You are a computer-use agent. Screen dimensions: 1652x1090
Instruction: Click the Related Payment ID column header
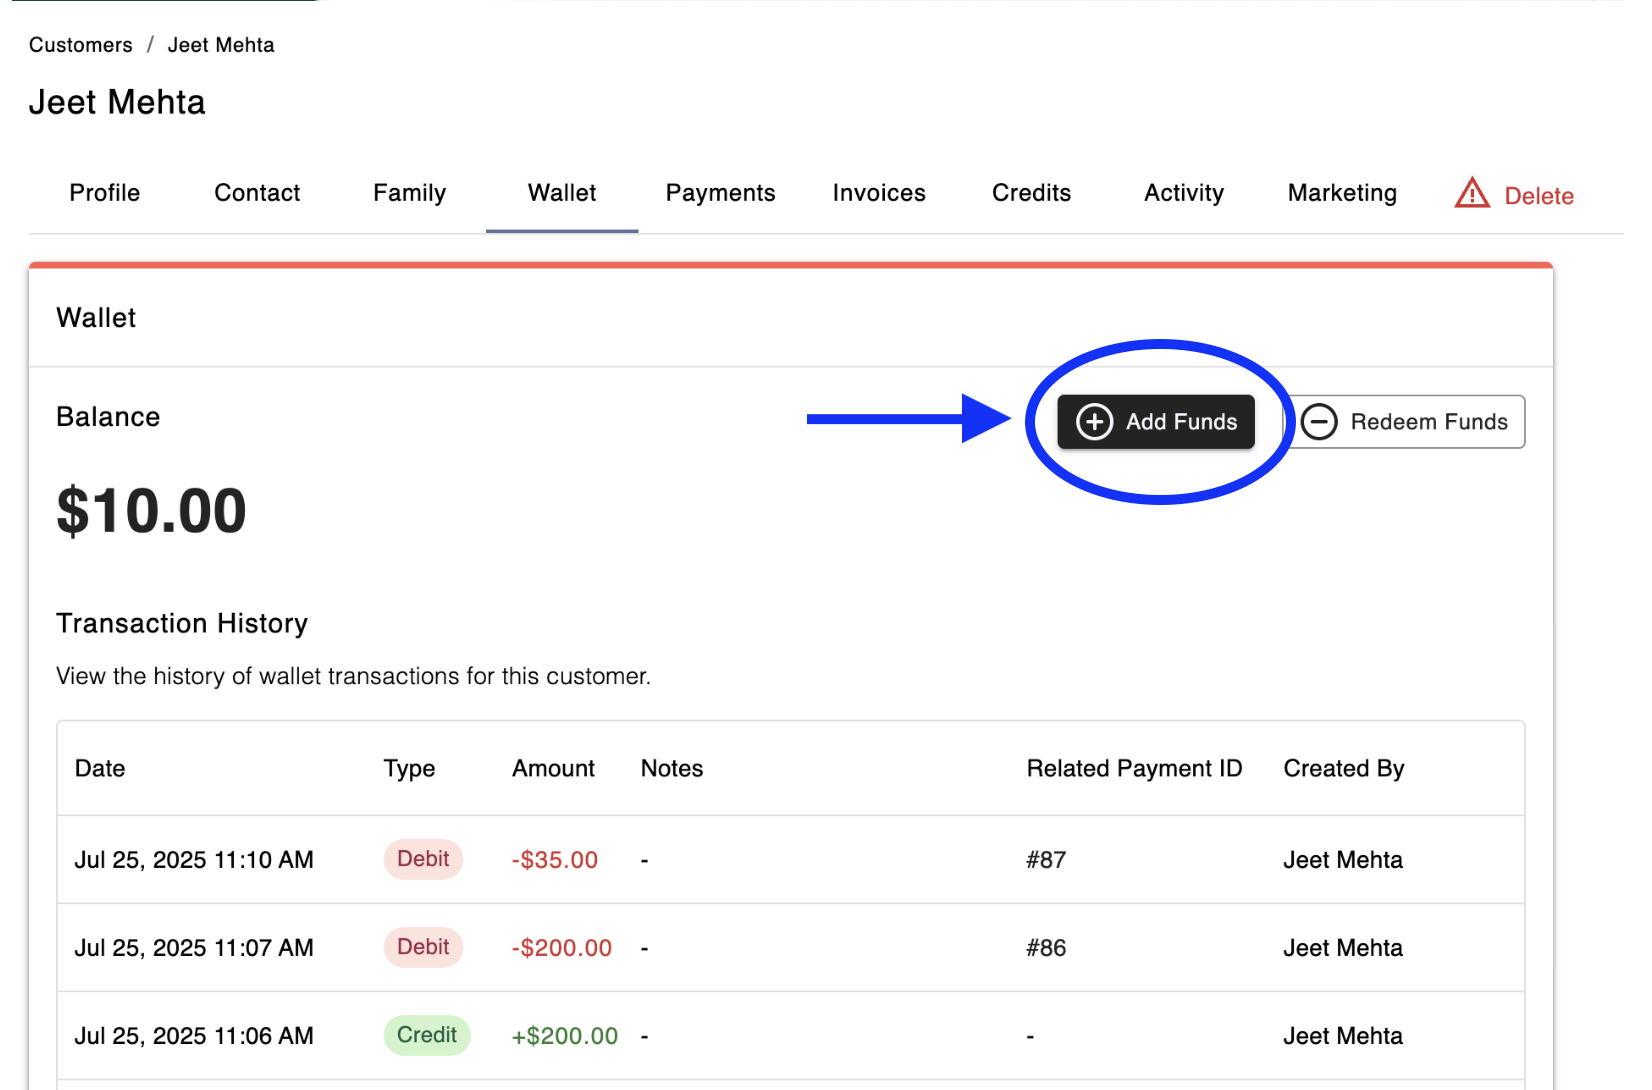pyautogui.click(x=1134, y=768)
